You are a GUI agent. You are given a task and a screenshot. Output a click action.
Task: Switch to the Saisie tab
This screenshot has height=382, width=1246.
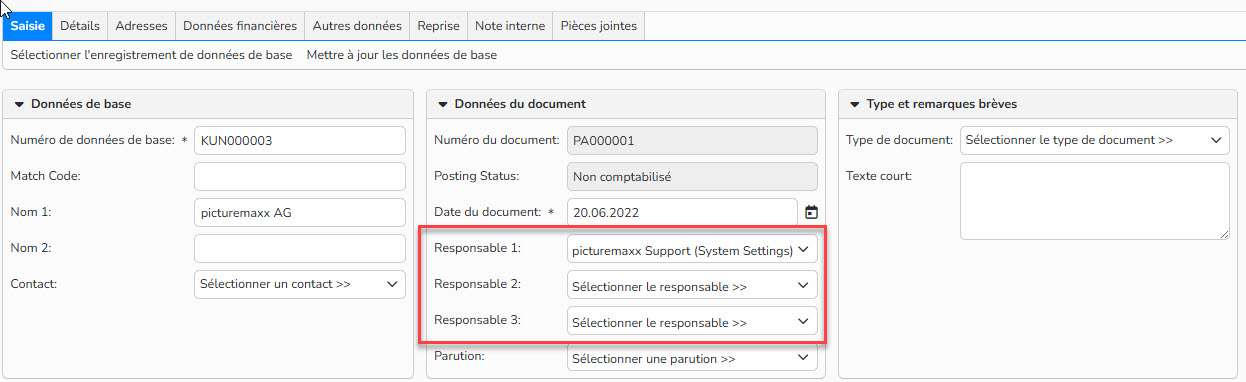click(26, 26)
